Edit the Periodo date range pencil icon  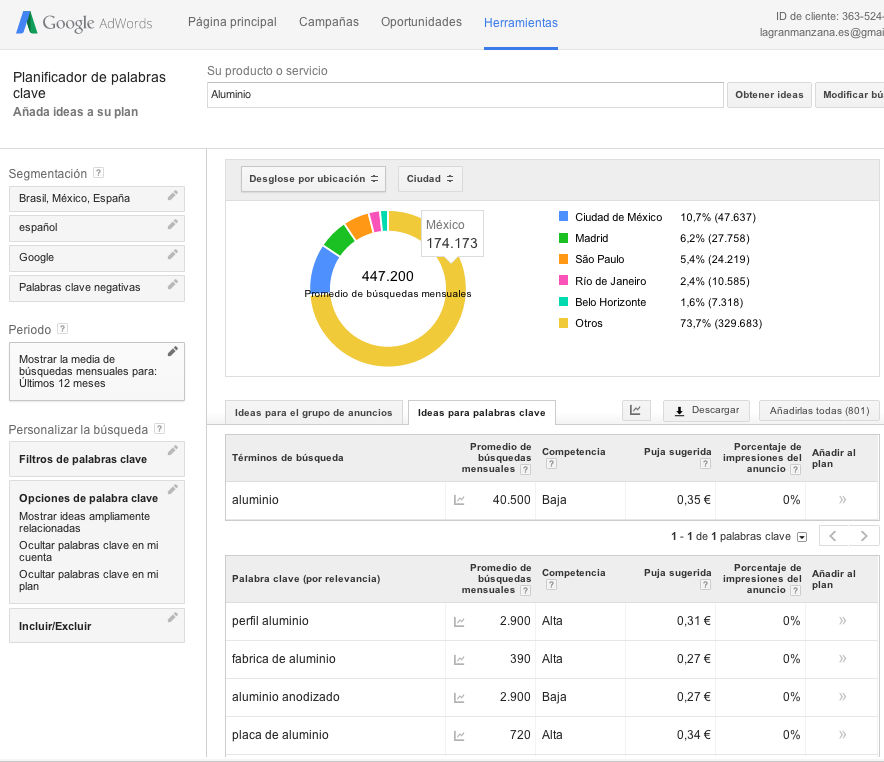click(173, 351)
